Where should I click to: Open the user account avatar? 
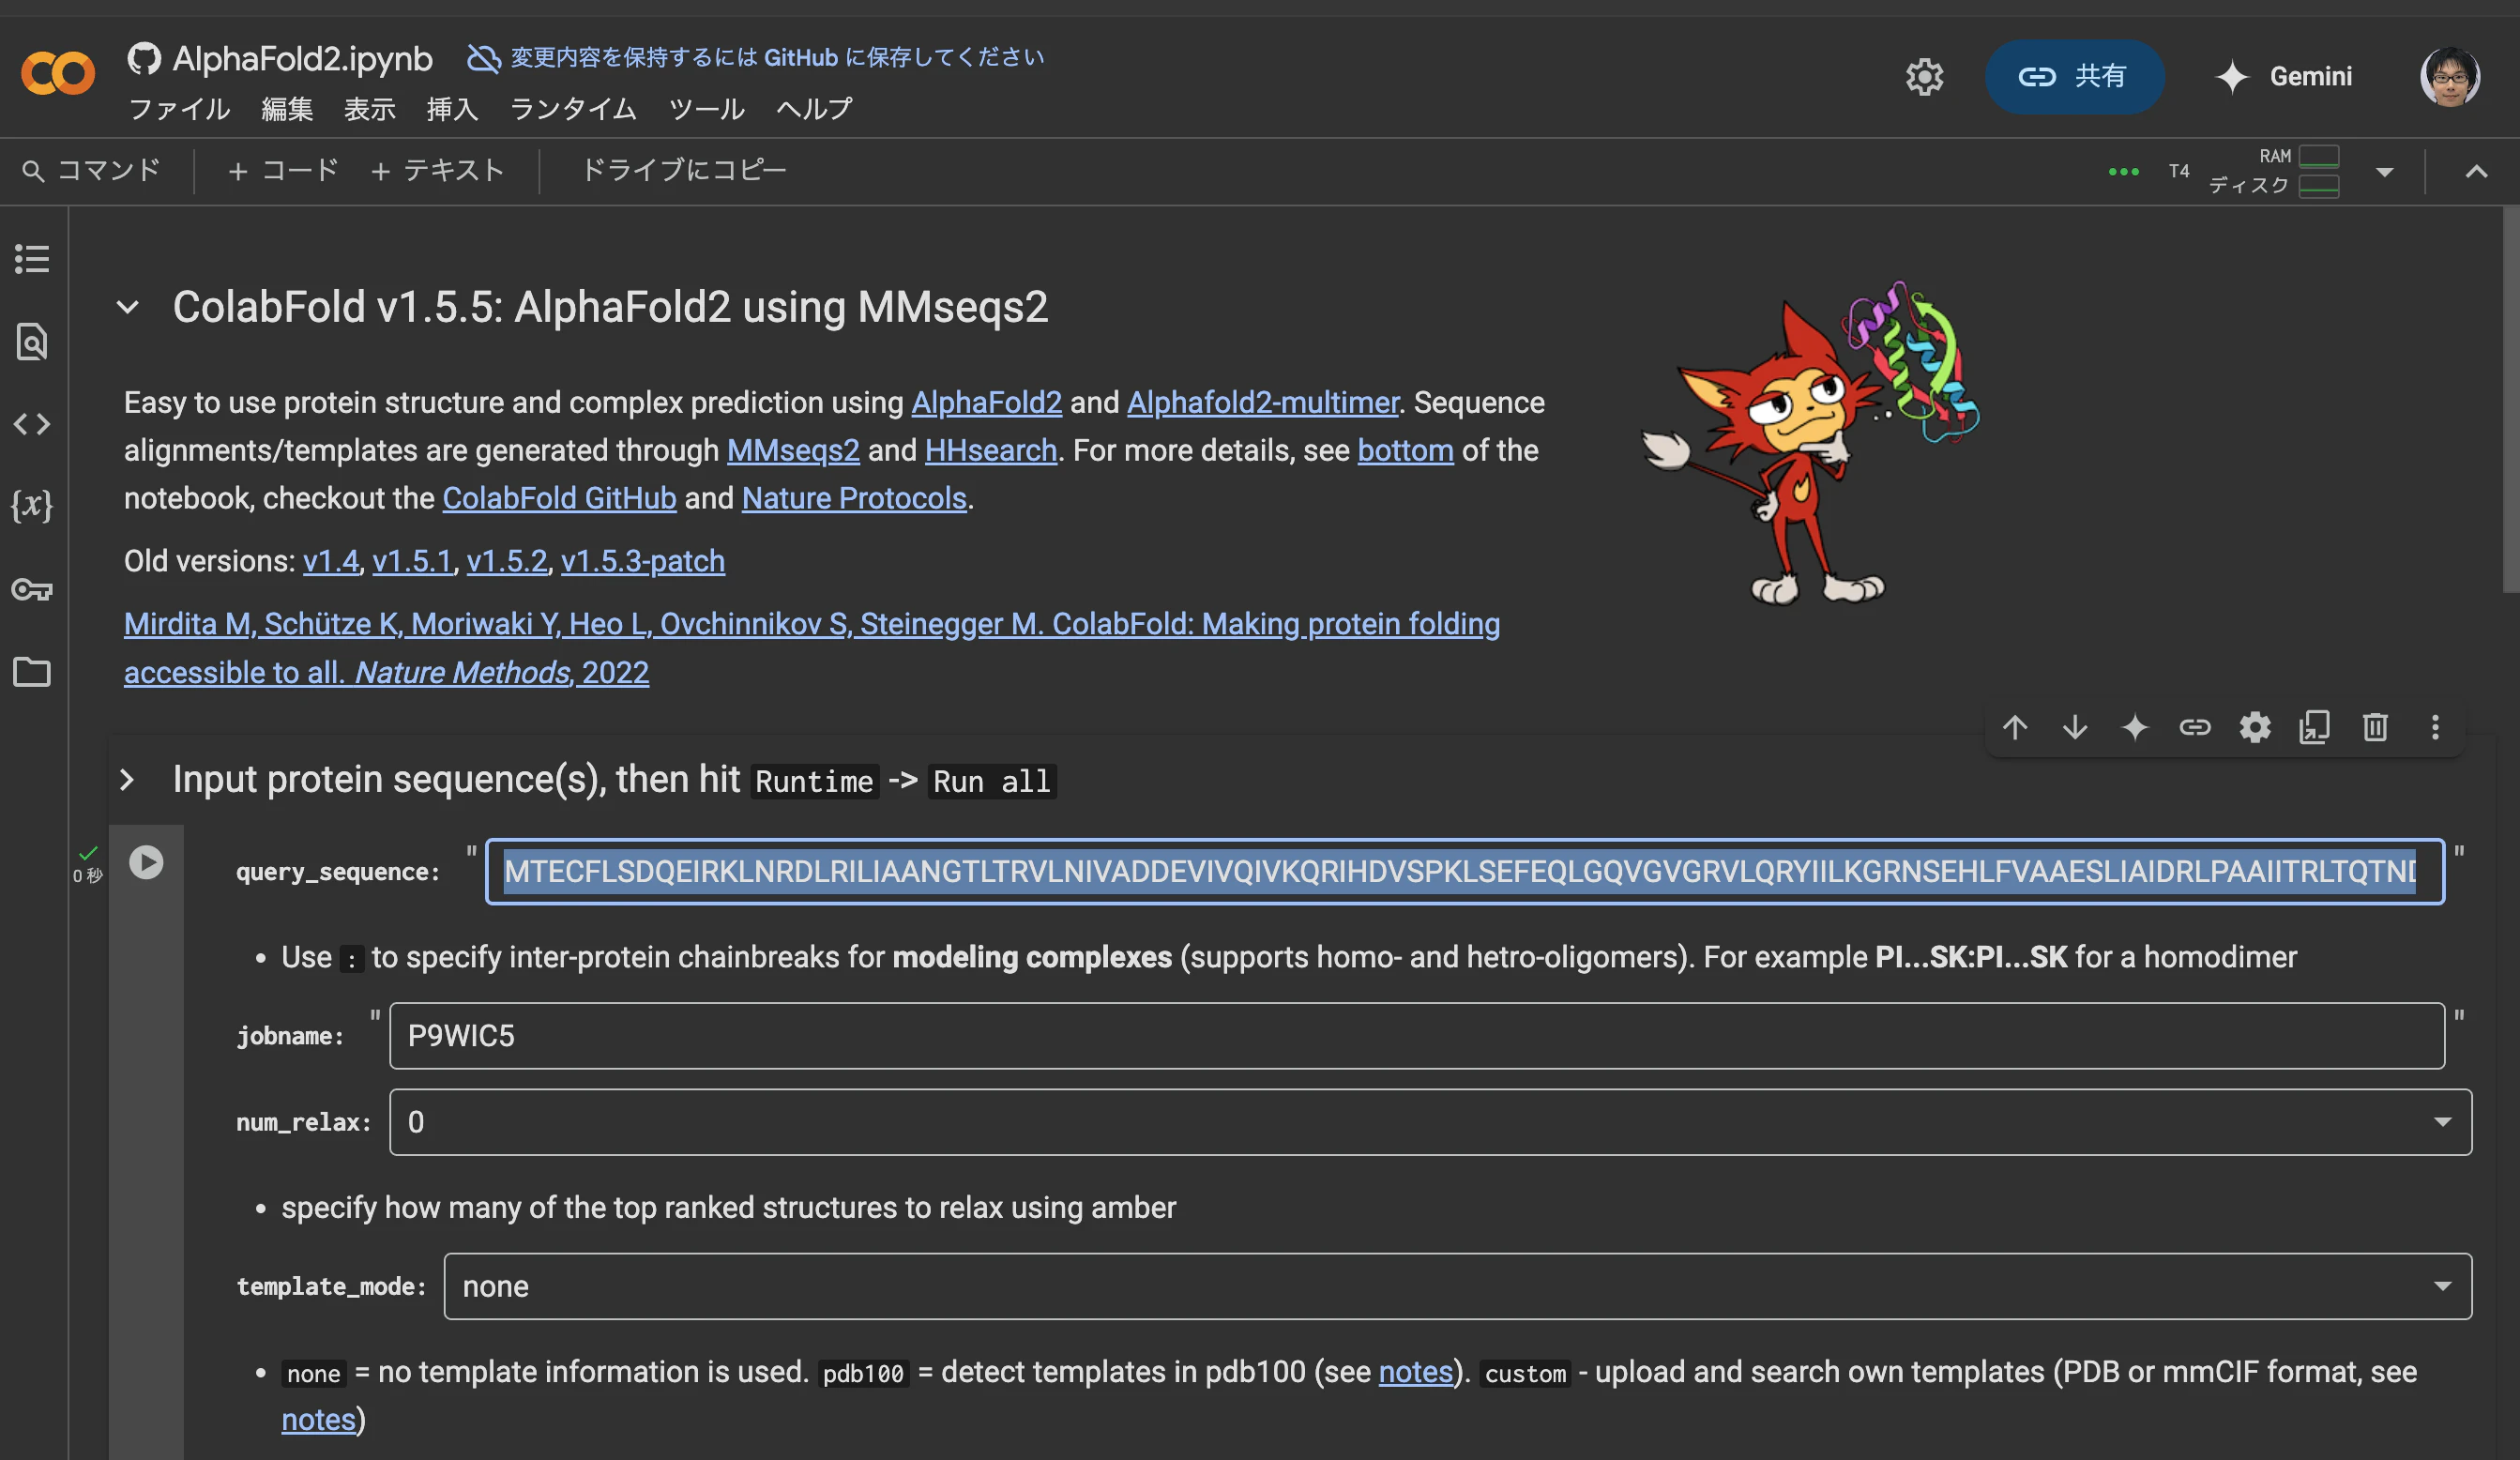[x=2449, y=76]
